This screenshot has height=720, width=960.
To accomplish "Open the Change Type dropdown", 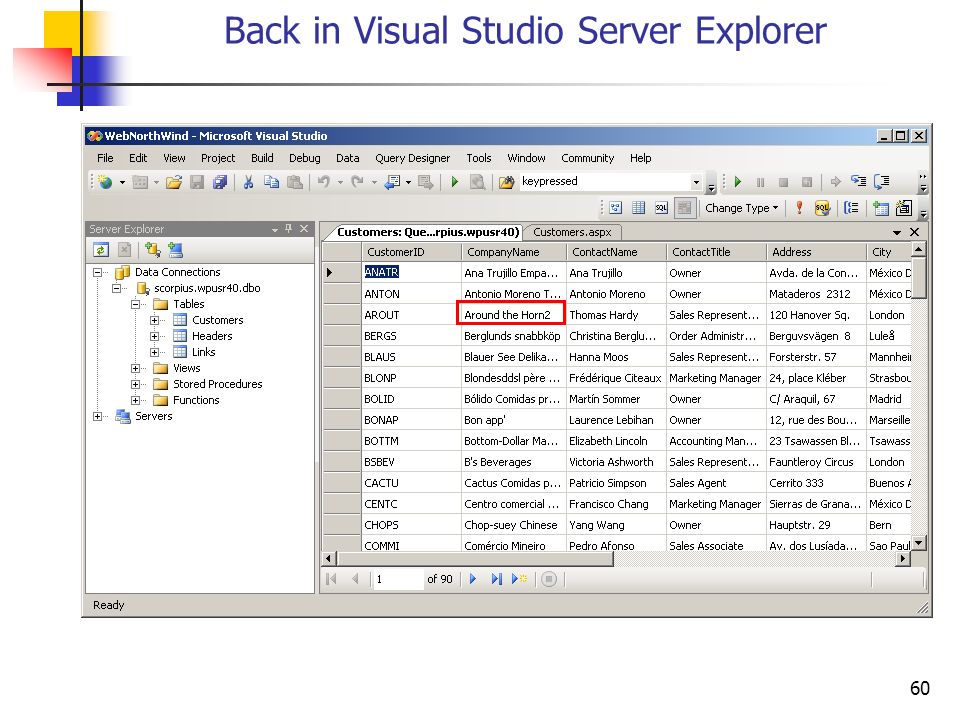I will (741, 208).
